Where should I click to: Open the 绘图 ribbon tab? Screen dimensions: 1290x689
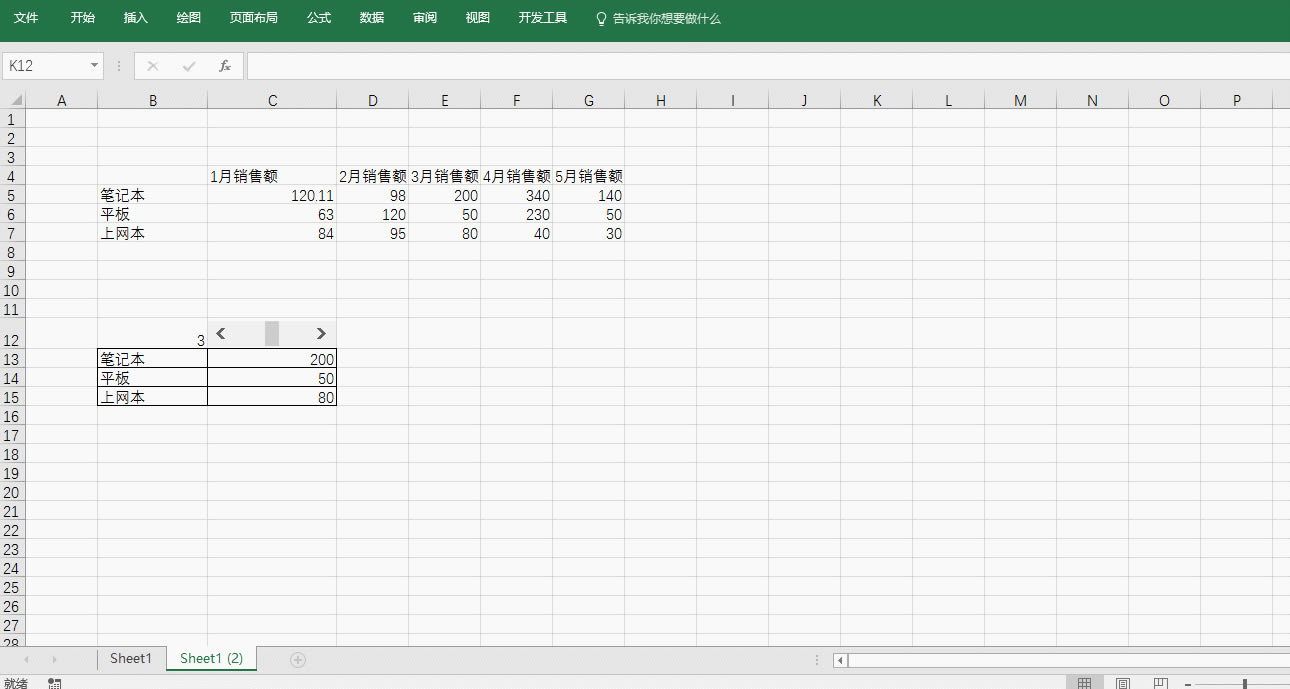point(188,18)
